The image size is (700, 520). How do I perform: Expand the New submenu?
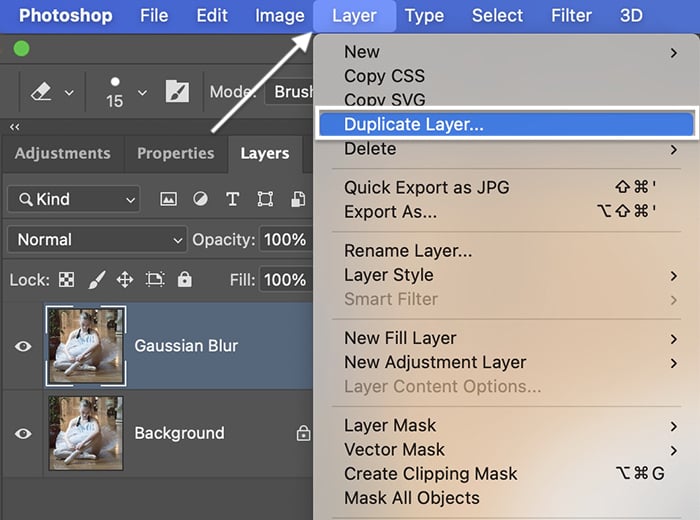506,52
